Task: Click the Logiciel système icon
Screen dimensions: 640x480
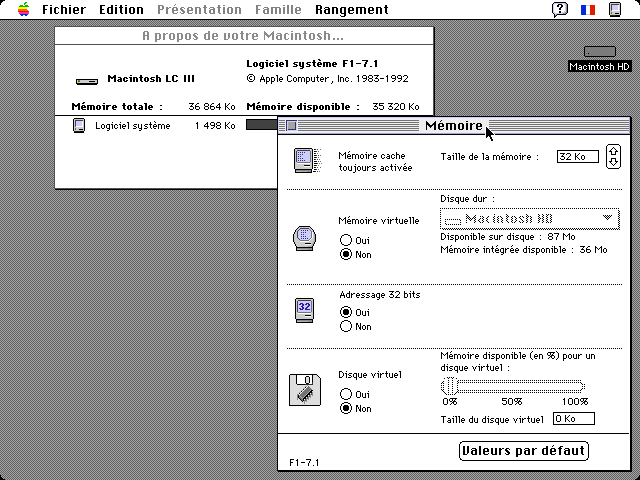Action: pyautogui.click(x=79, y=125)
